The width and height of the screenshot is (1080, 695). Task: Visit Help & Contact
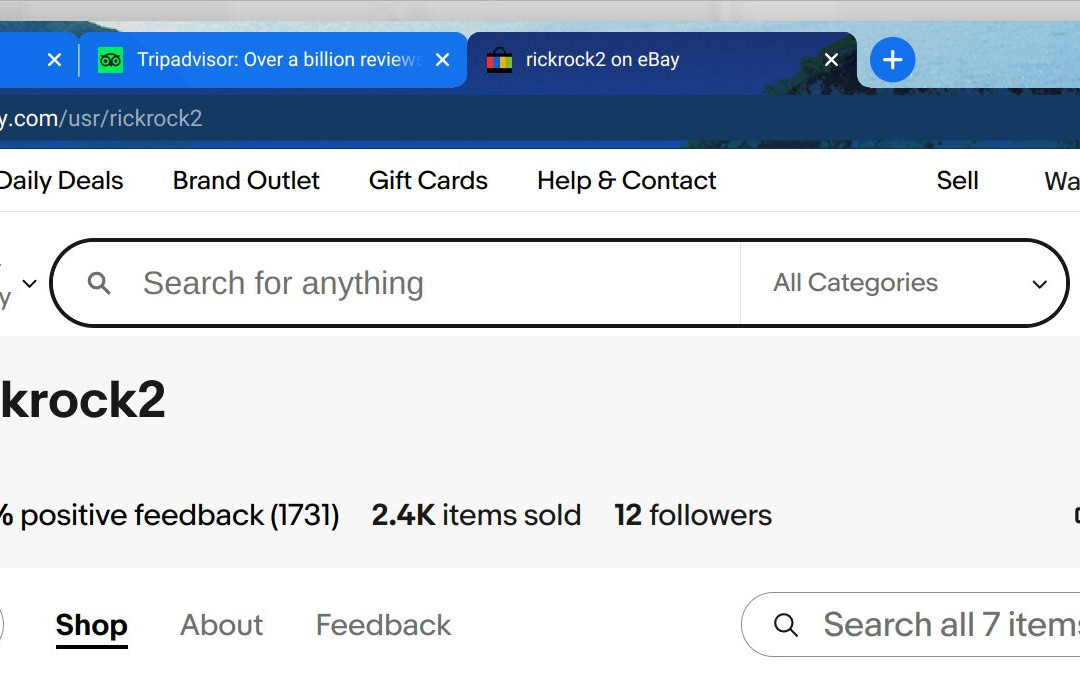[x=626, y=181]
